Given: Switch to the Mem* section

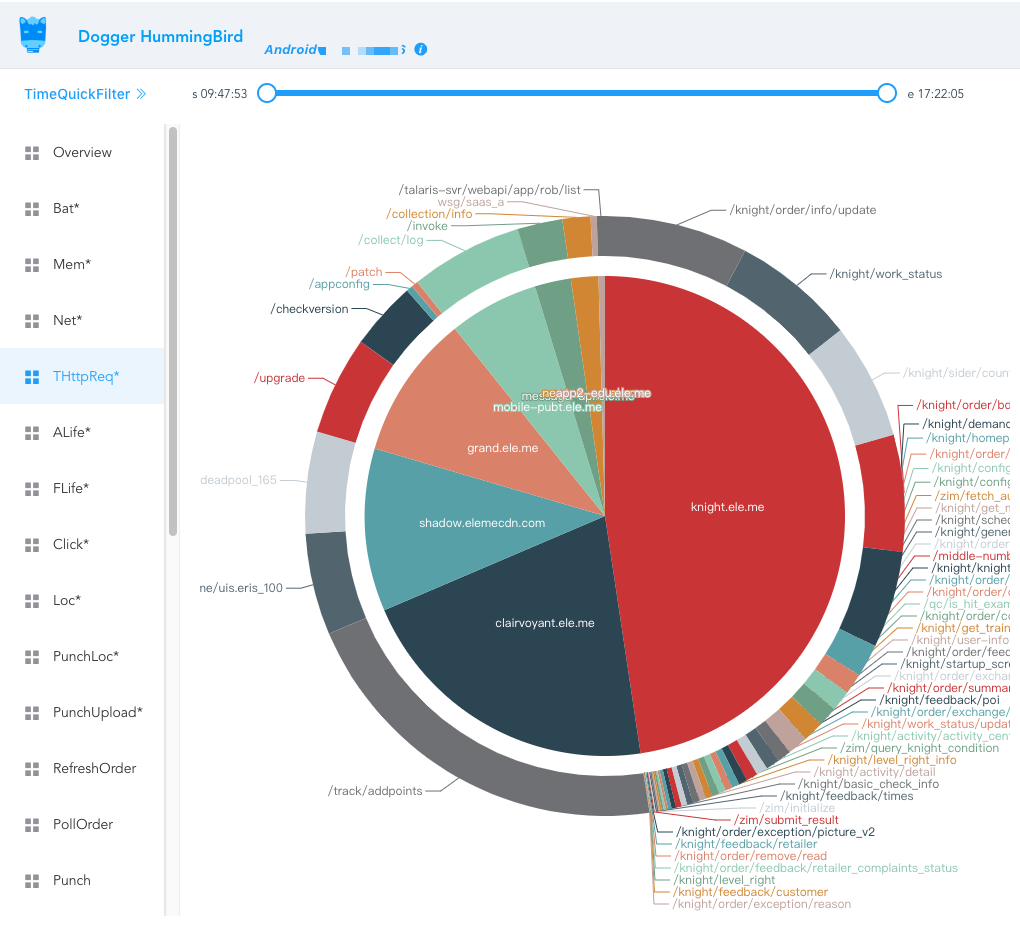Looking at the screenshot, I should [82, 265].
